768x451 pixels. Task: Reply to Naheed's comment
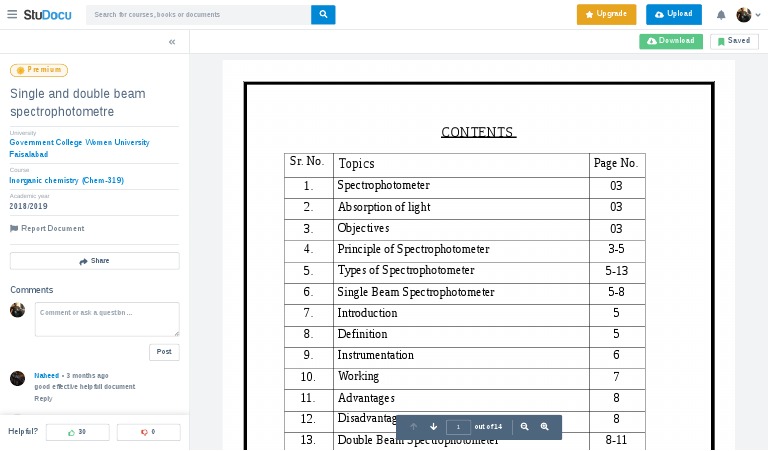[43, 399]
